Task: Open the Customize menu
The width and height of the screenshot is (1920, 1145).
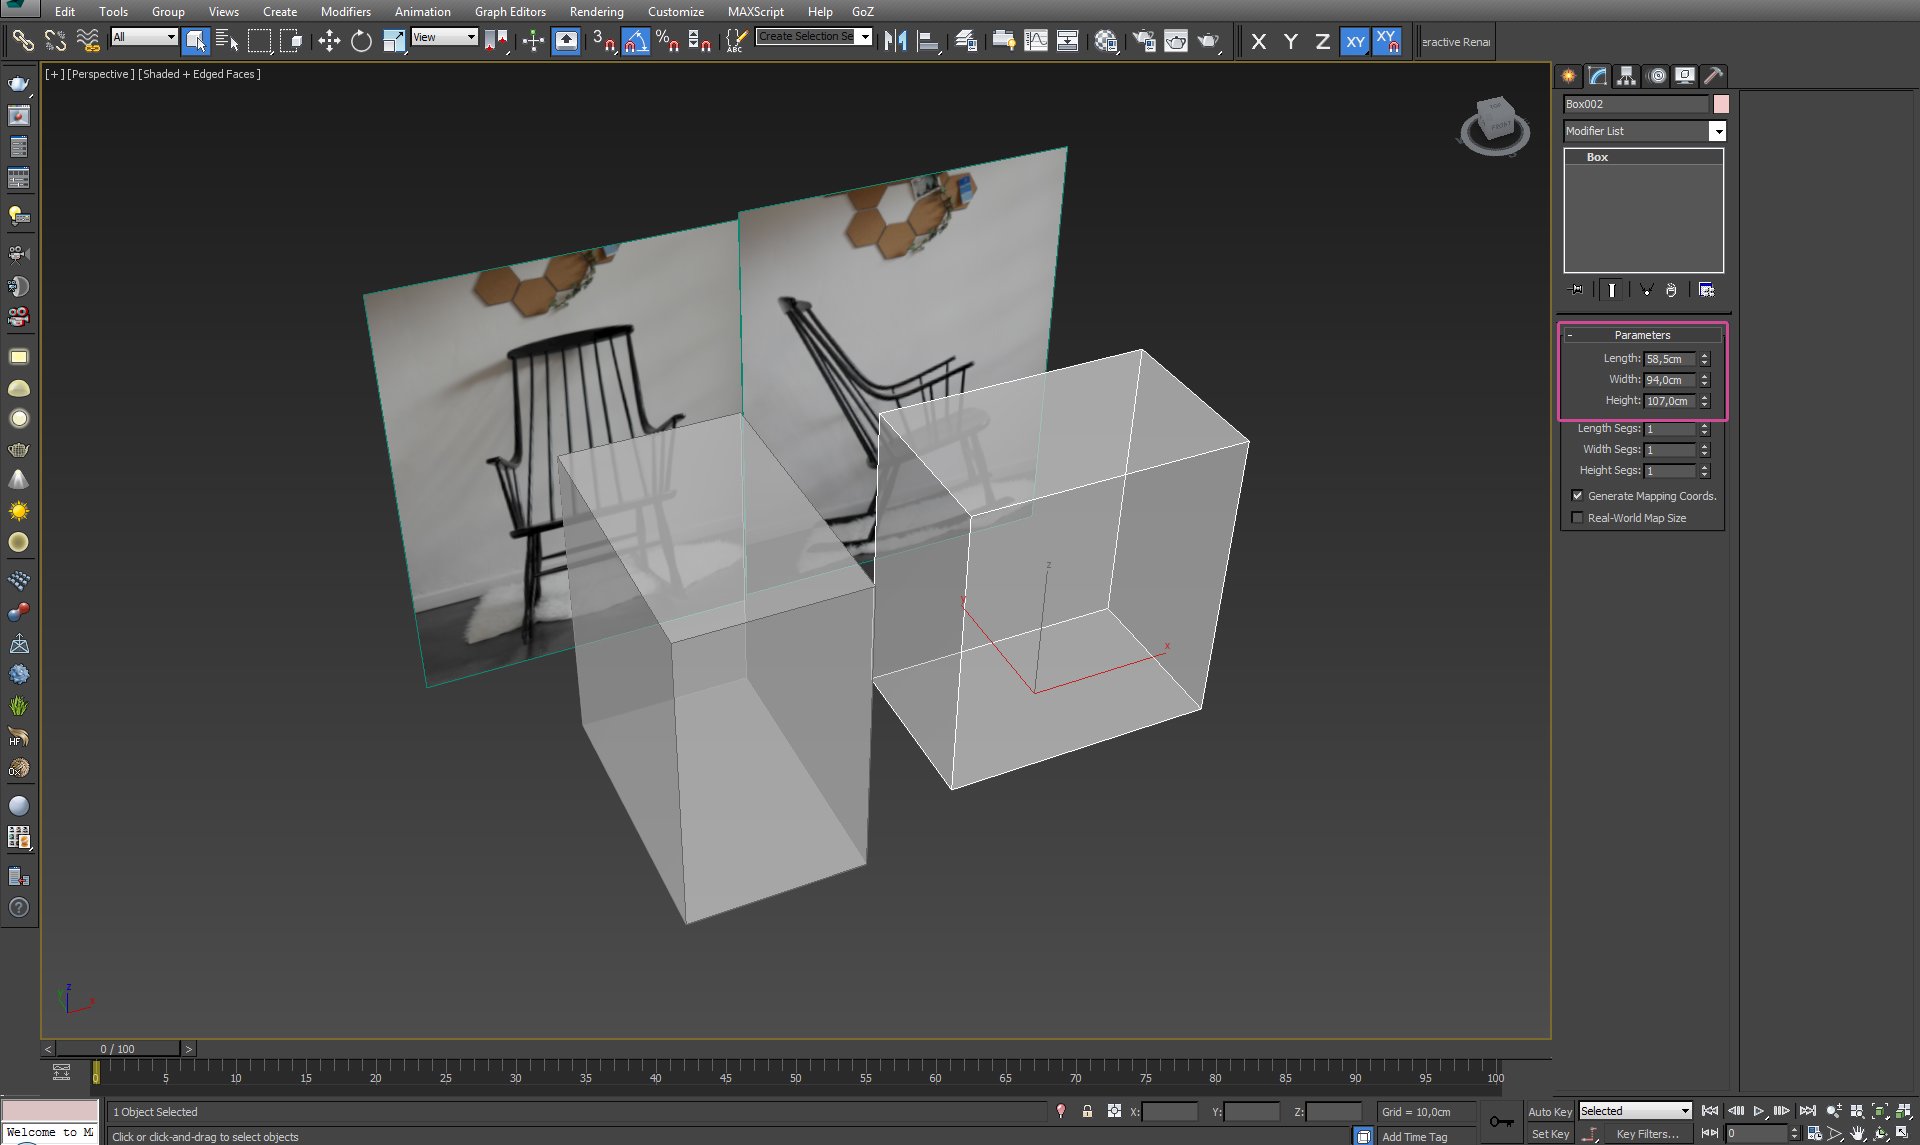Action: click(675, 12)
